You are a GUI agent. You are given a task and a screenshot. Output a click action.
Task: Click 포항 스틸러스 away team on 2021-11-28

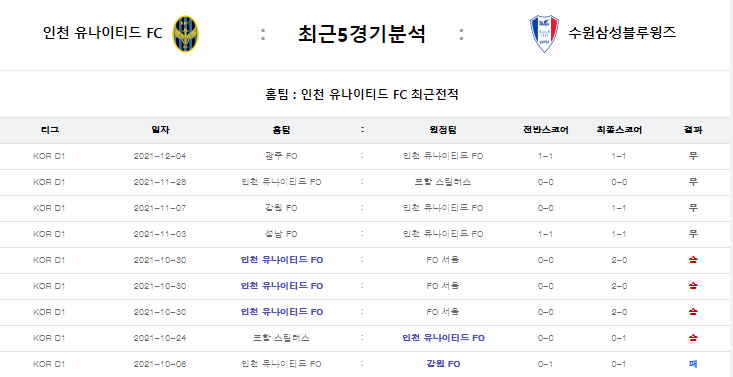443,182
